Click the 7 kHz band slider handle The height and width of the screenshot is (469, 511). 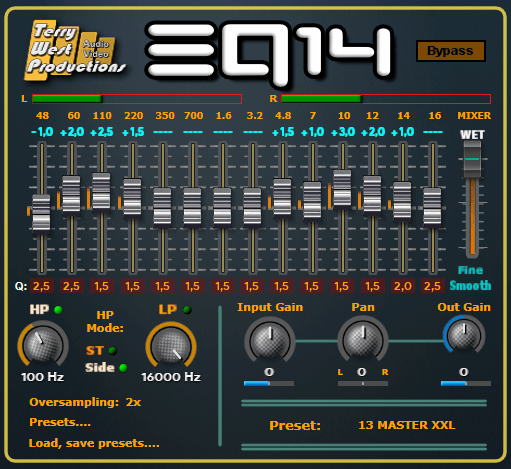(312, 201)
